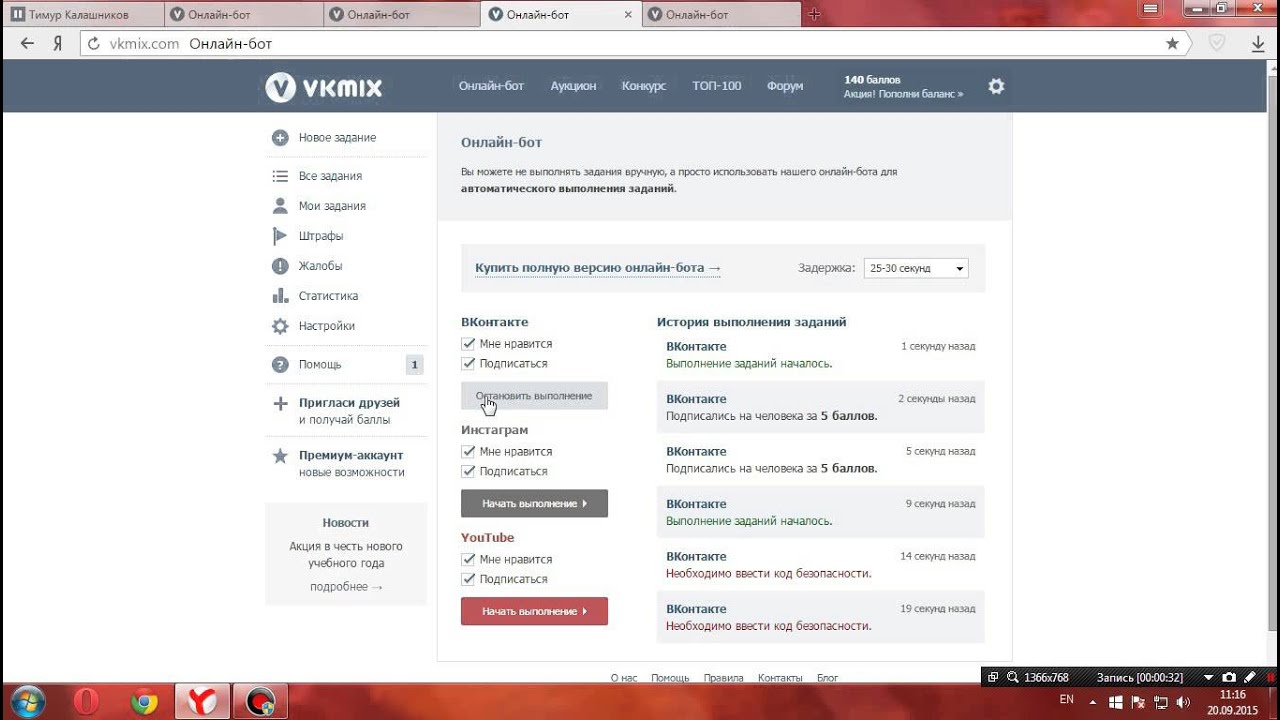Open Аукцион in top navigation
1280x720 pixels.
[x=573, y=86]
